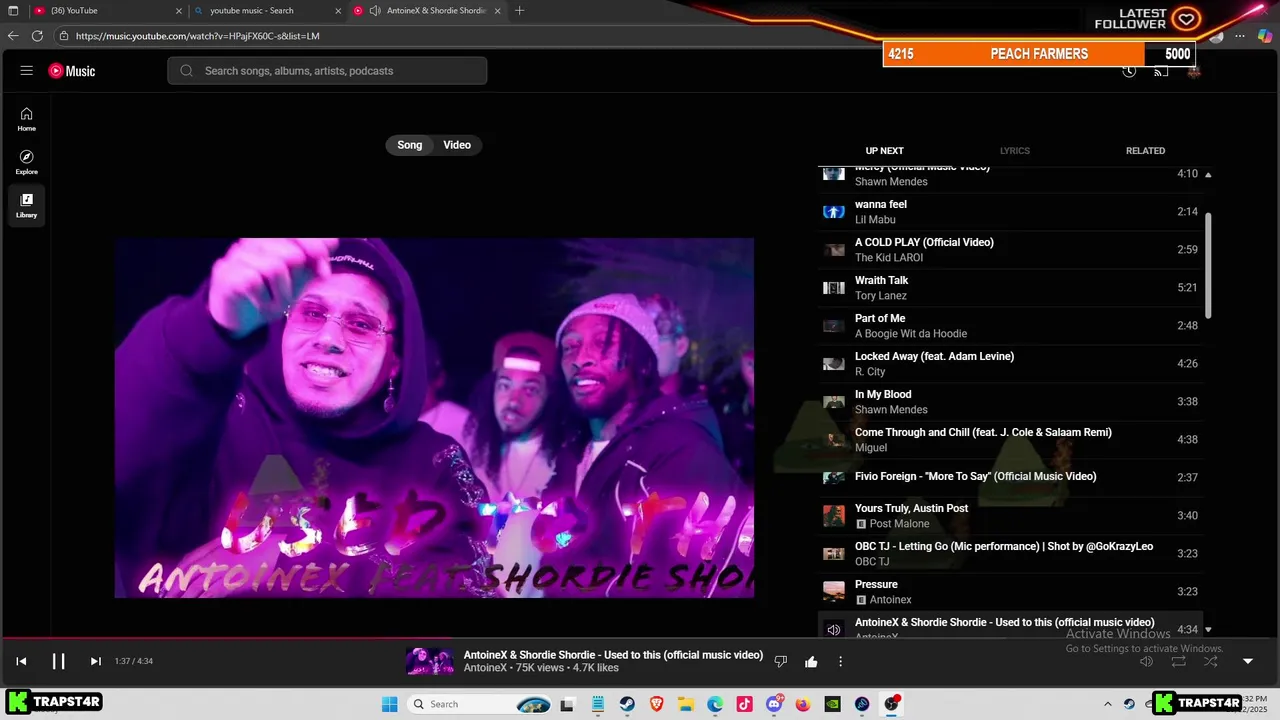
Task: Switch to Song mode
Action: [410, 145]
